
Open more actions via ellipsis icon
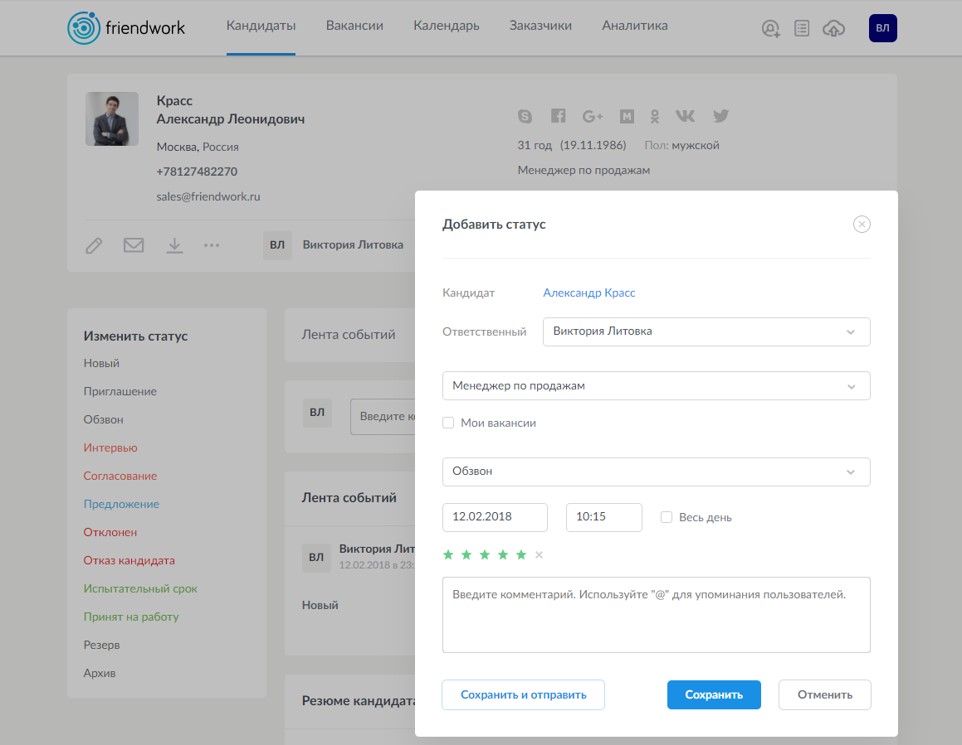[x=210, y=244]
